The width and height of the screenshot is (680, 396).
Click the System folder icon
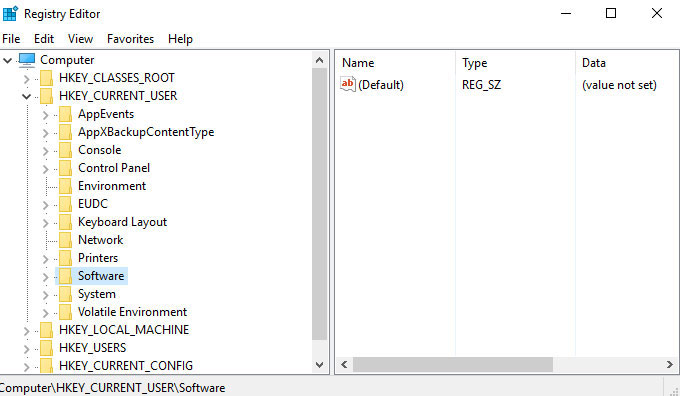65,294
